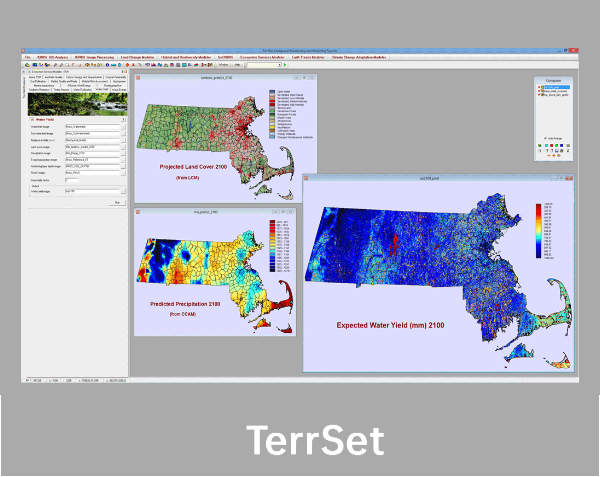
Task: Click the print icon in Composer
Action: 561,151
